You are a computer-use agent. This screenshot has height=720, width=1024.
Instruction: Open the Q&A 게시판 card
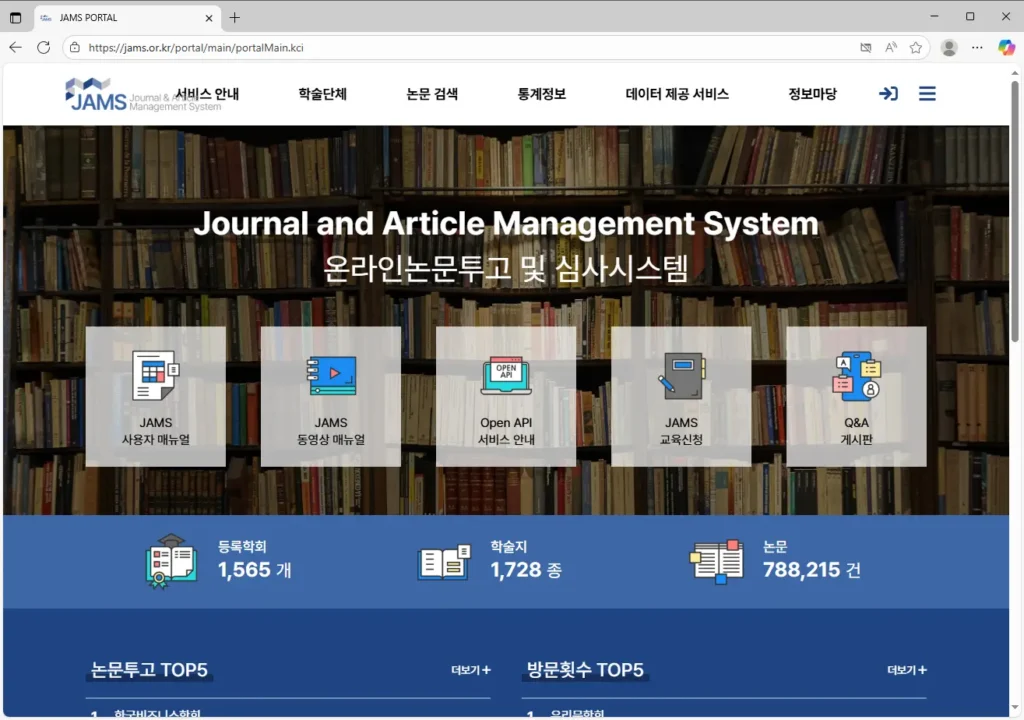click(x=856, y=397)
